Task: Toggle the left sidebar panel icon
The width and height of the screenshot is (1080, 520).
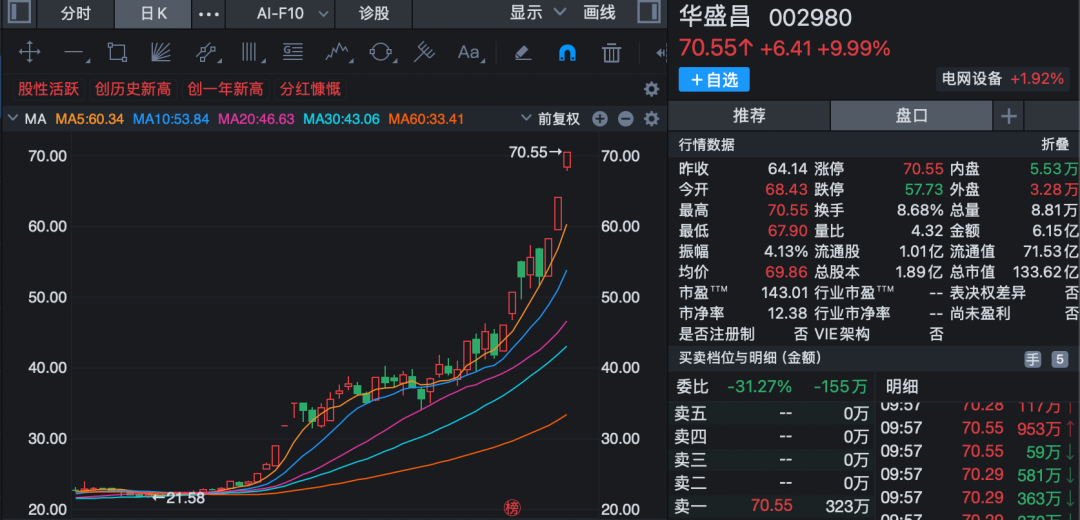Action: (18, 13)
